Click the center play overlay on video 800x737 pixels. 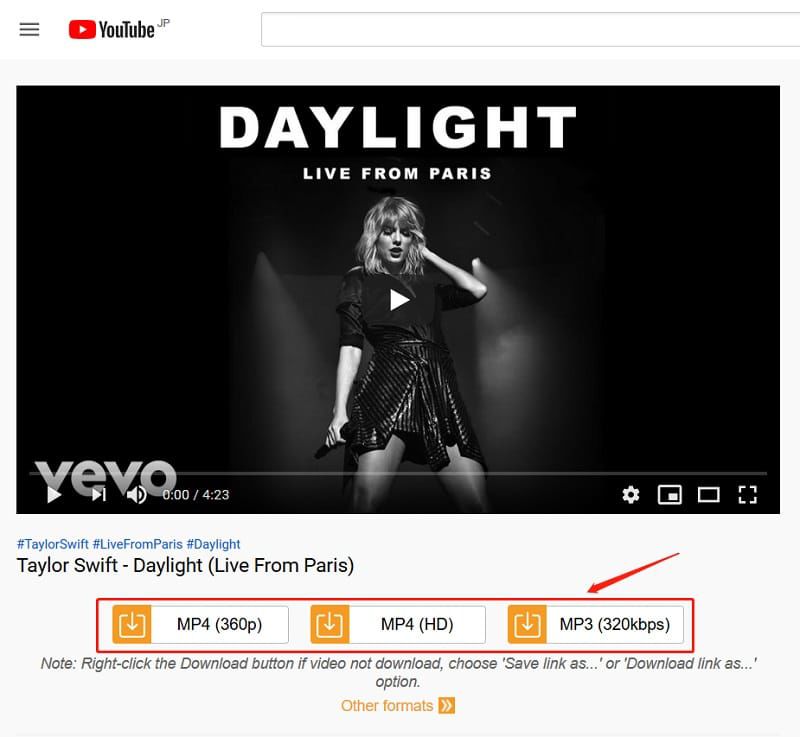[398, 300]
